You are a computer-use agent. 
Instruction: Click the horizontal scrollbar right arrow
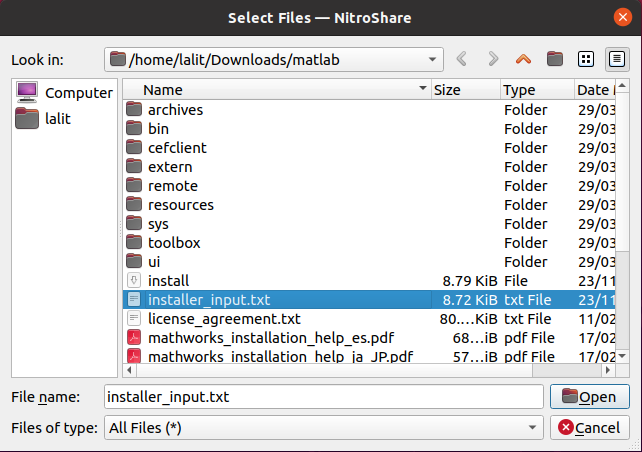coord(608,370)
